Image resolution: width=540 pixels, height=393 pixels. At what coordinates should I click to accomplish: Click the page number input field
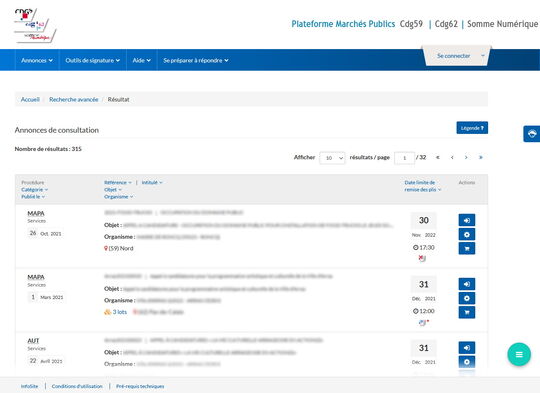(x=404, y=158)
